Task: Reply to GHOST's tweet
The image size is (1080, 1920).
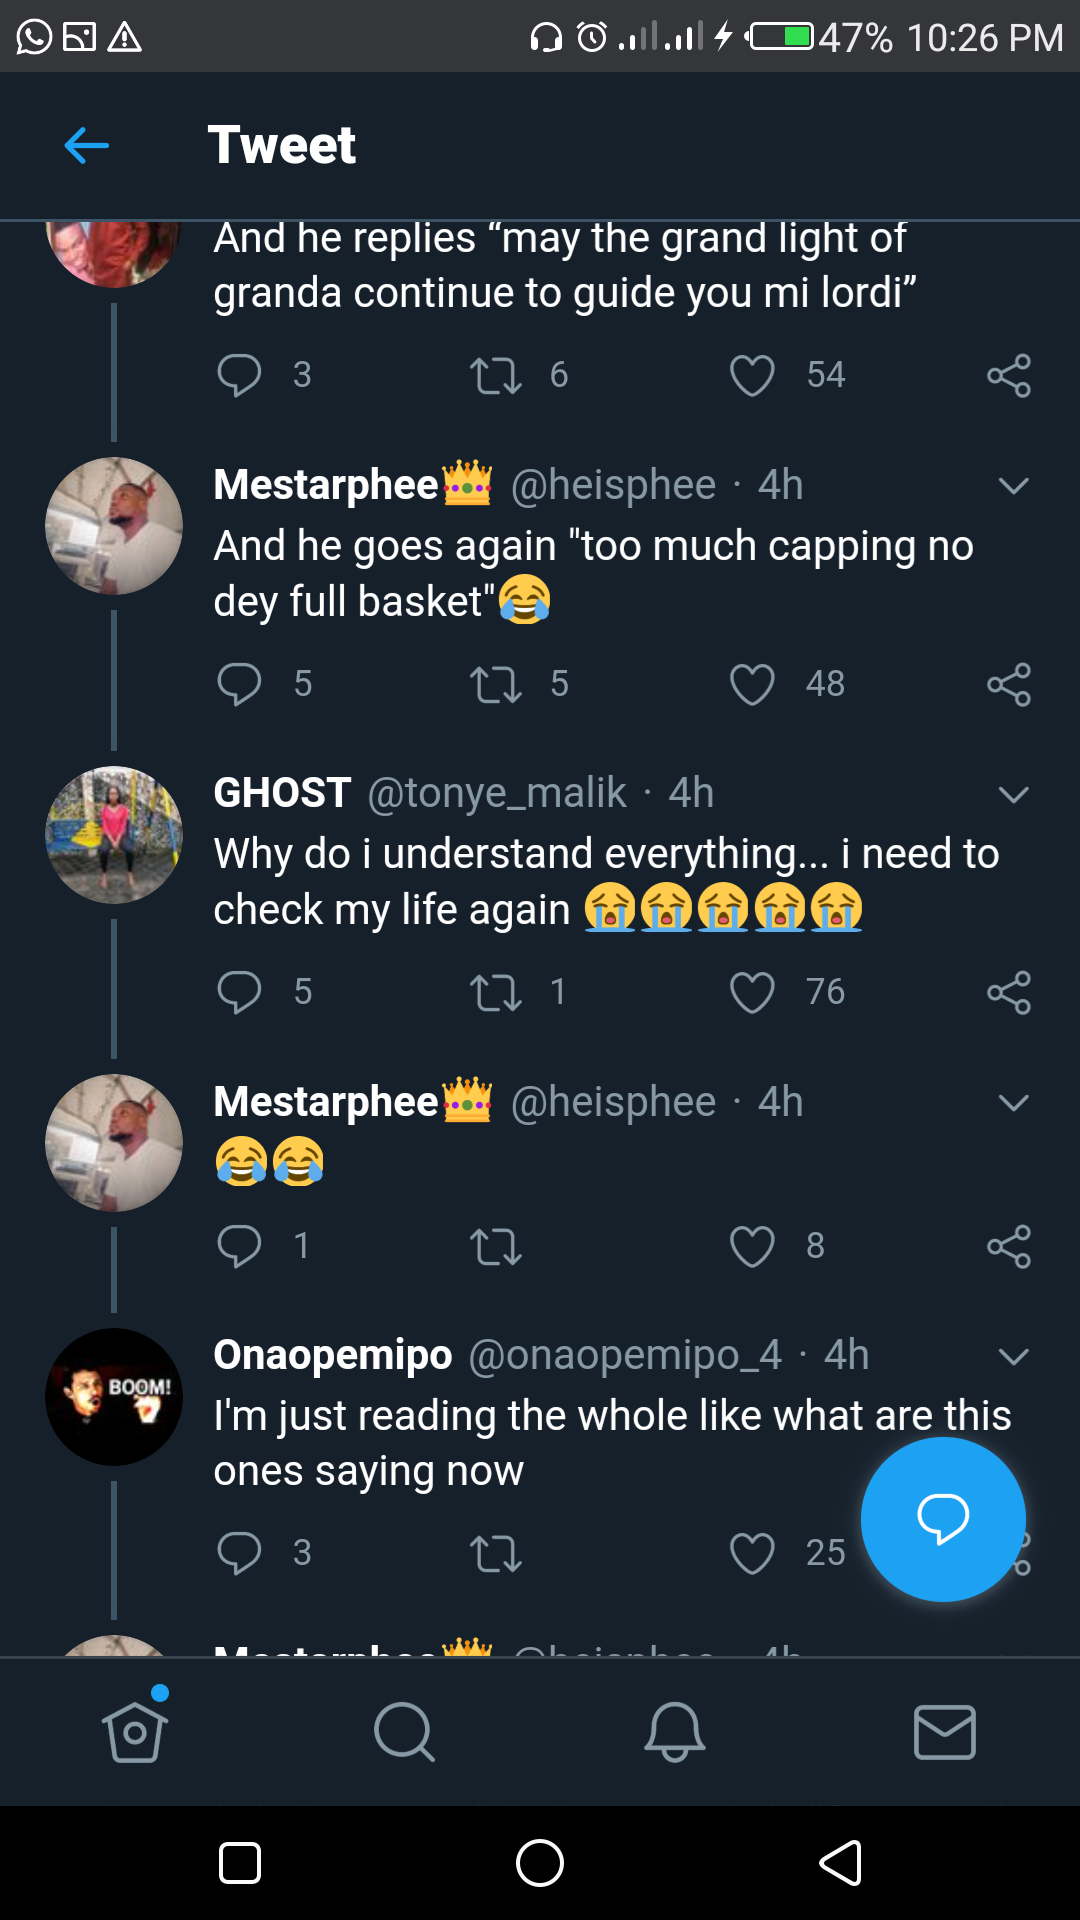Action: point(239,993)
